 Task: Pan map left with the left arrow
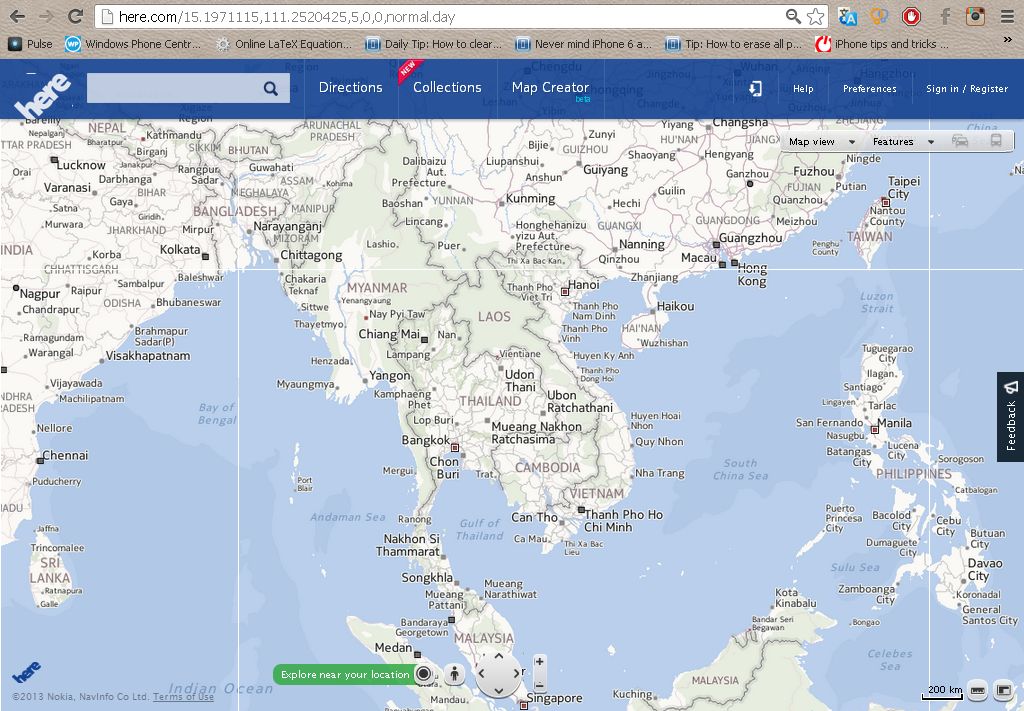pyautogui.click(x=482, y=673)
